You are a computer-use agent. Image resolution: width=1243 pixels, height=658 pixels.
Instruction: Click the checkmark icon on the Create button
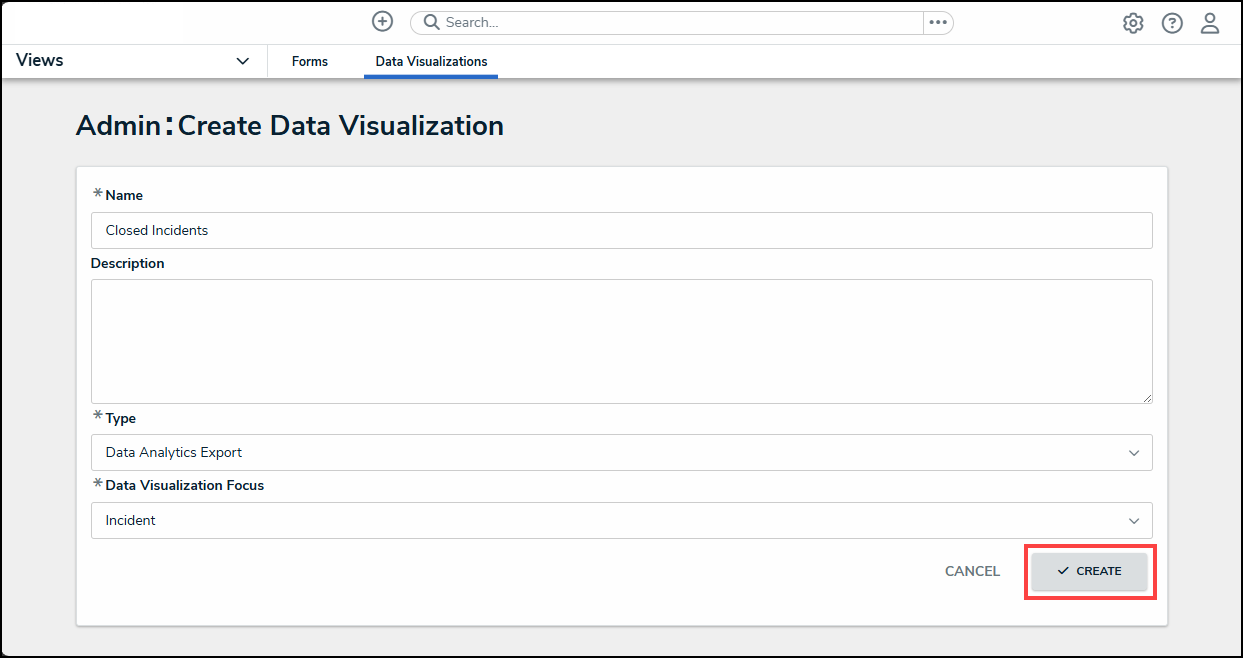1063,571
